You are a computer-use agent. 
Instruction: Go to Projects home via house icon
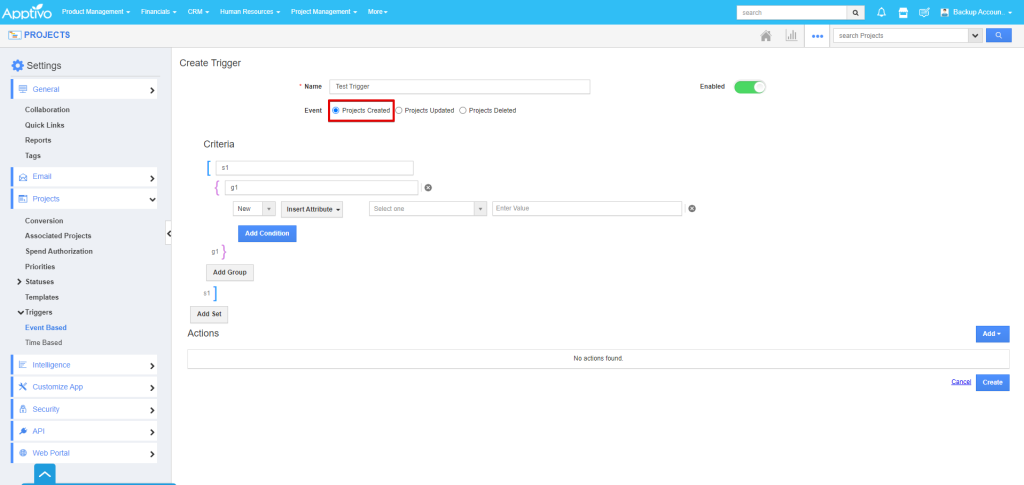(x=766, y=35)
